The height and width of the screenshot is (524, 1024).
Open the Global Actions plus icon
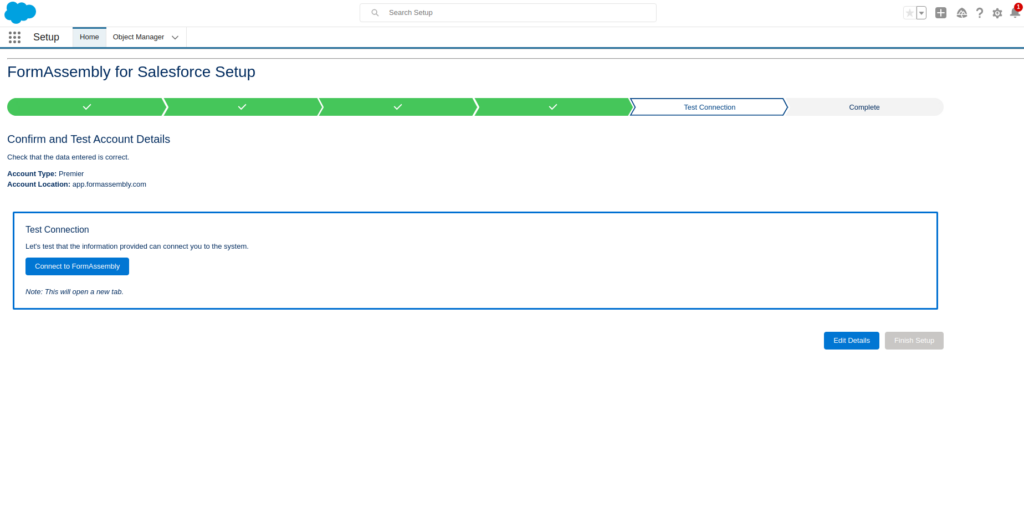click(x=940, y=13)
